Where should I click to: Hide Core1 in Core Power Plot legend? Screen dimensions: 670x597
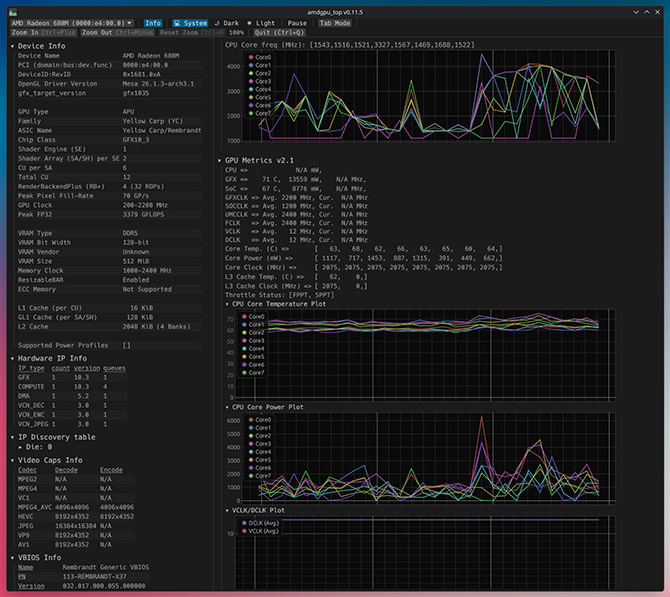pos(259,428)
